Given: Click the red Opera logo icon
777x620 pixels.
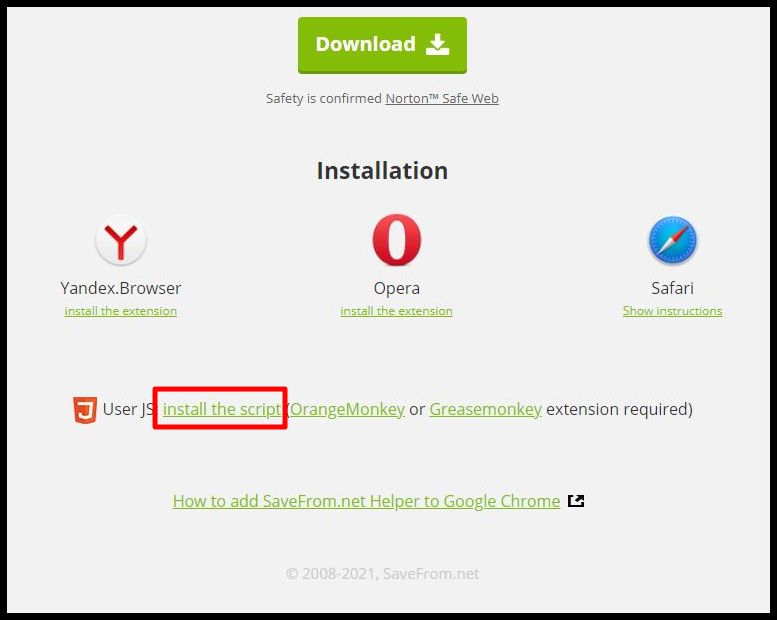Looking at the screenshot, I should click(x=396, y=240).
